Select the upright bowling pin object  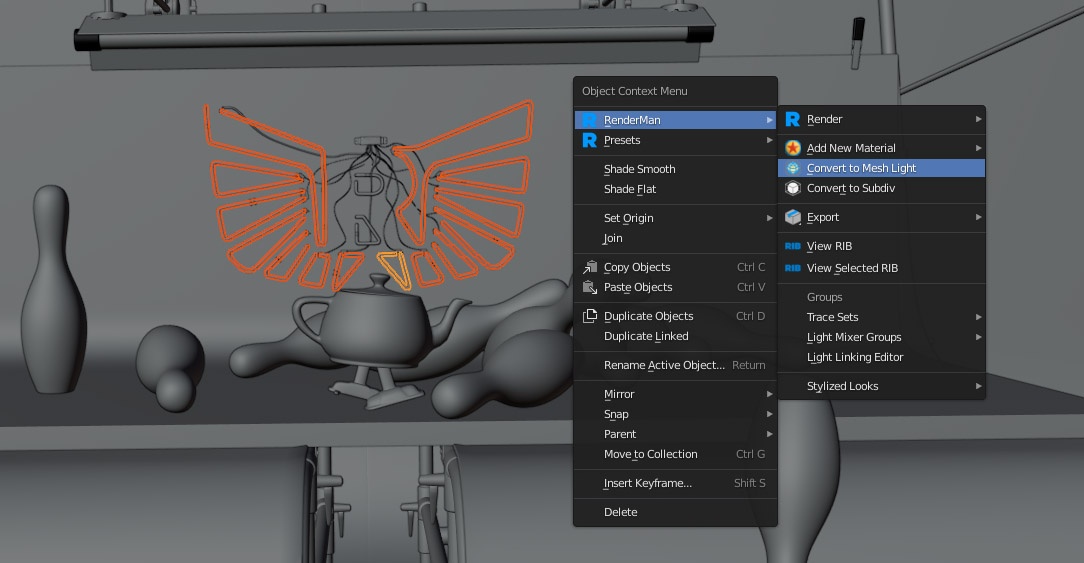coord(53,290)
